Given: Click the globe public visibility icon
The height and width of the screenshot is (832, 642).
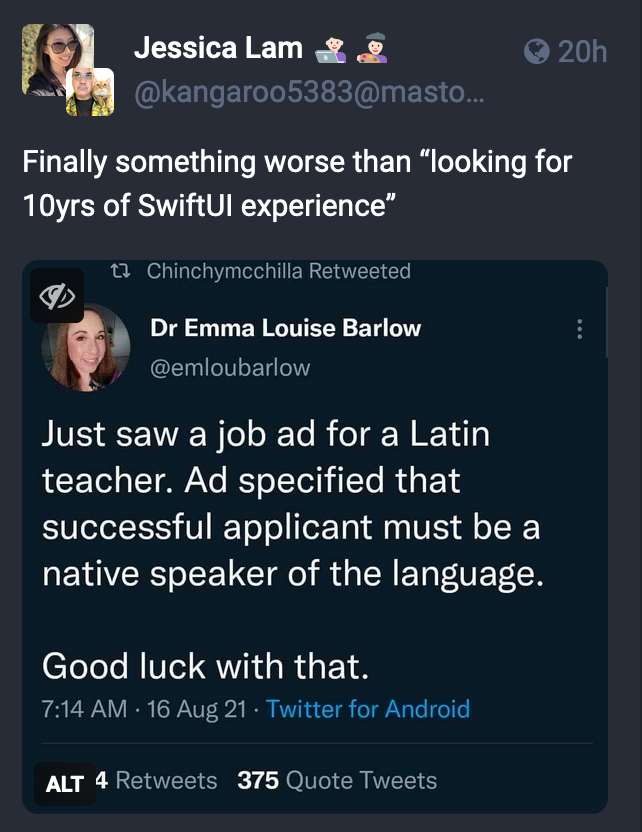Looking at the screenshot, I should pyautogui.click(x=537, y=50).
